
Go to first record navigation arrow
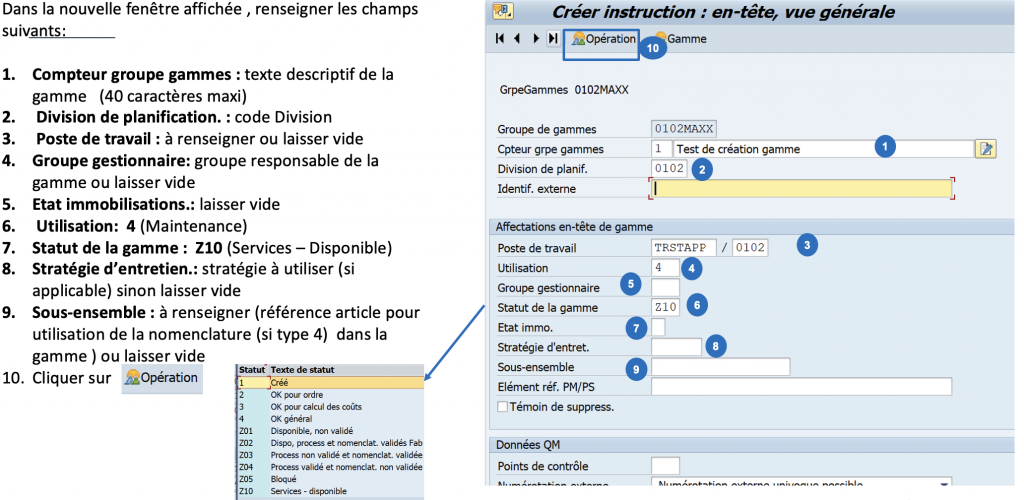tap(500, 39)
